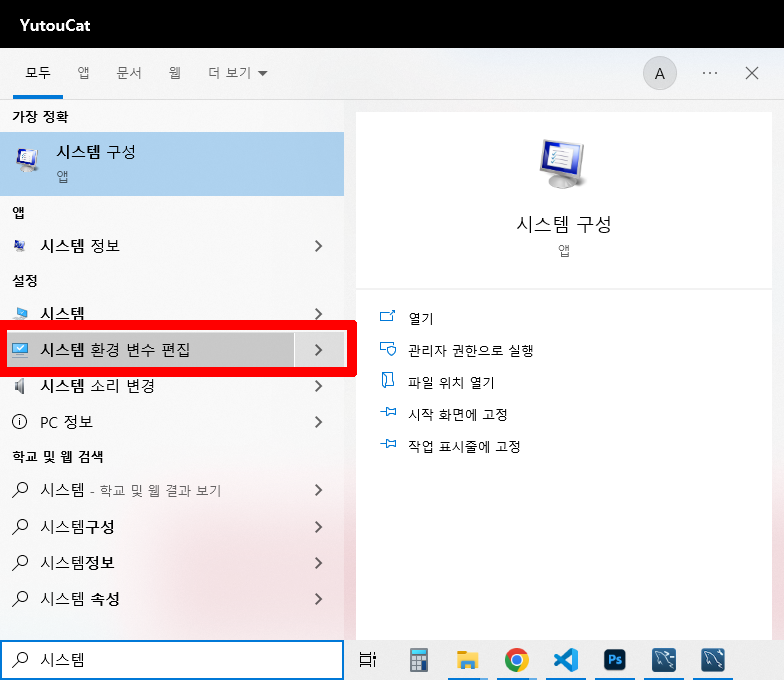Screen dimensions: 784x680
Task: Open second MySQL Workbench taskbar icon
Action: (713, 660)
